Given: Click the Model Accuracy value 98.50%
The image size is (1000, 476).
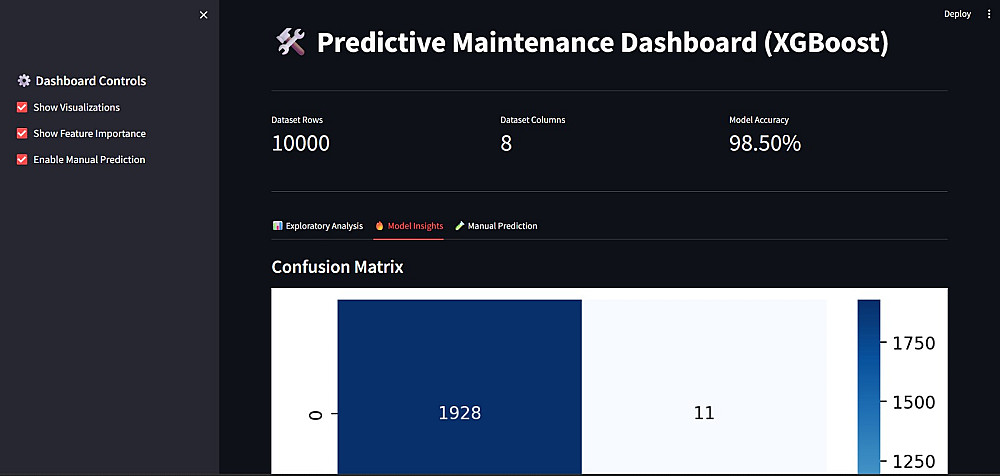Looking at the screenshot, I should (x=765, y=144).
